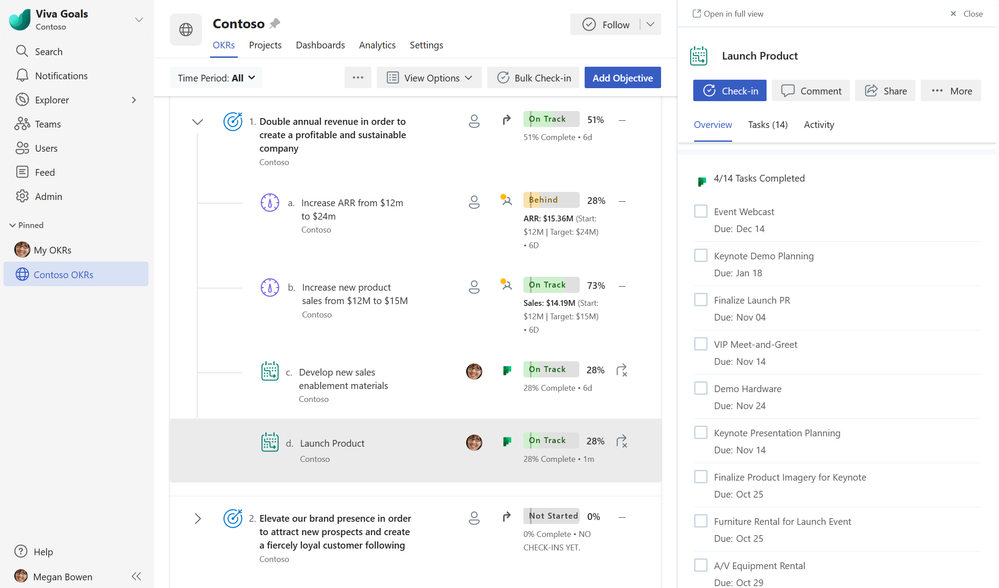
Task: Click the integration icon on Increase ARR row
Action: [x=506, y=200]
